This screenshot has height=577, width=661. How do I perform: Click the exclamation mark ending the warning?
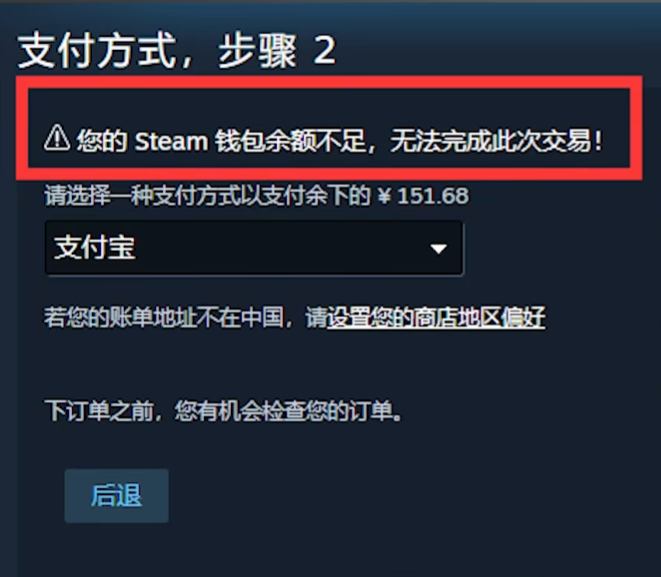coord(598,141)
